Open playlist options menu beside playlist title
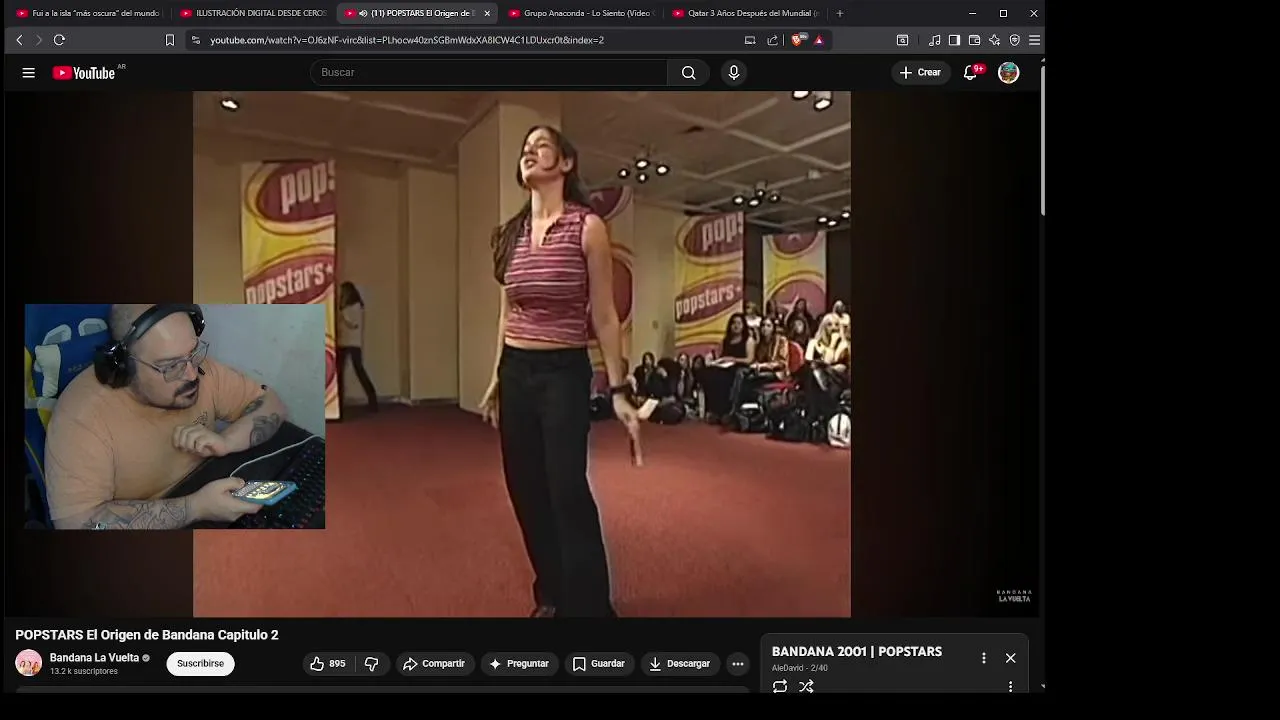 pos(984,658)
